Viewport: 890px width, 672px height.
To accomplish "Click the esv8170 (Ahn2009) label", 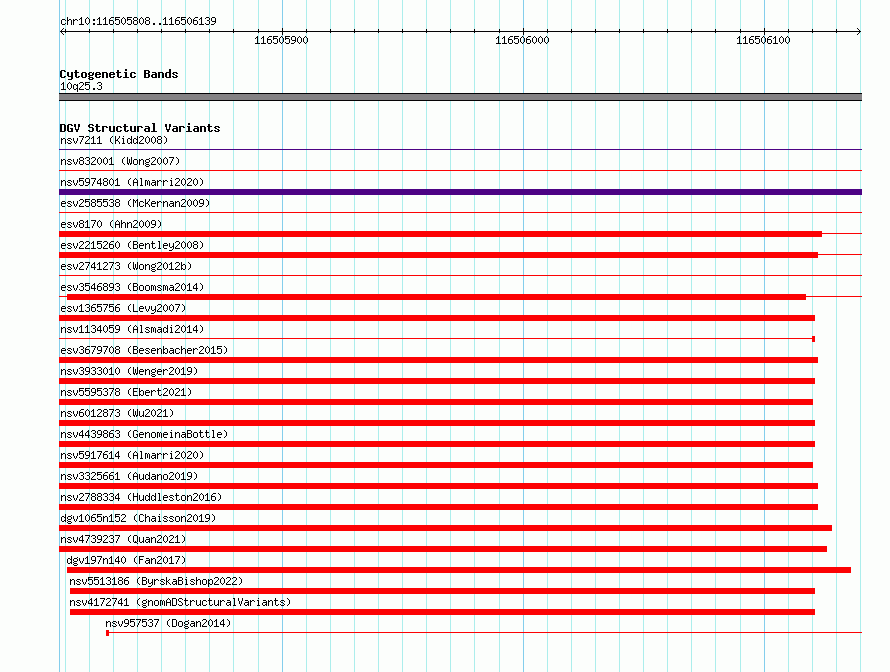I will (x=111, y=224).
